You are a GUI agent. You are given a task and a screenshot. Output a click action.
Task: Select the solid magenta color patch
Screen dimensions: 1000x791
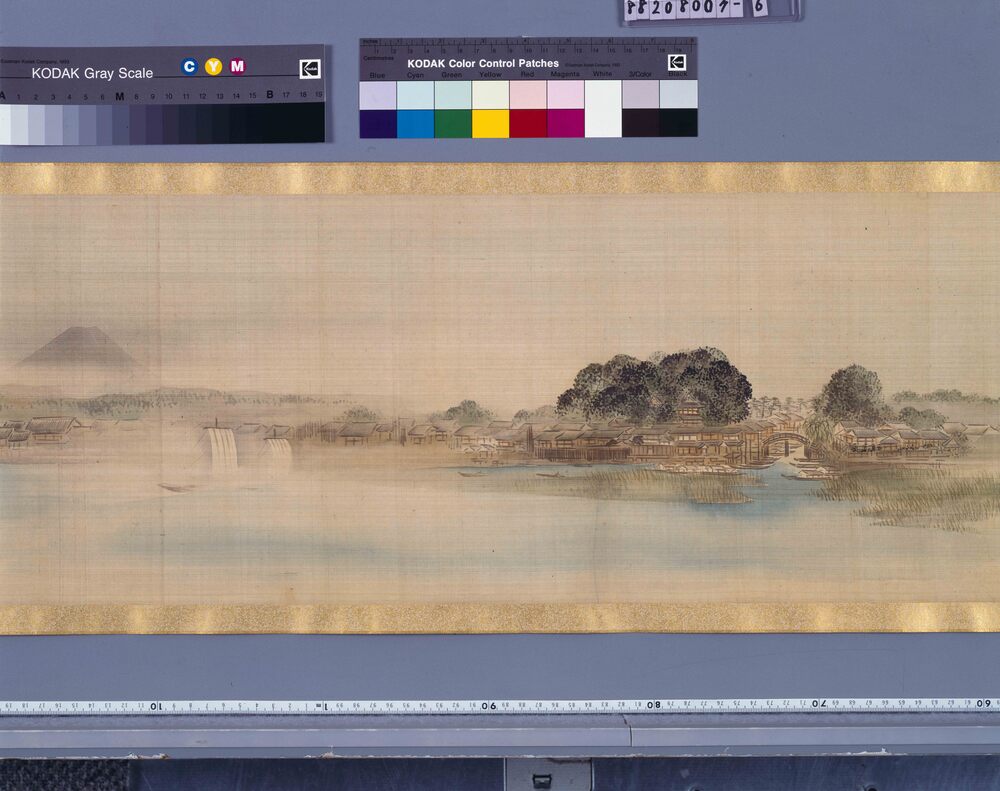(x=566, y=124)
